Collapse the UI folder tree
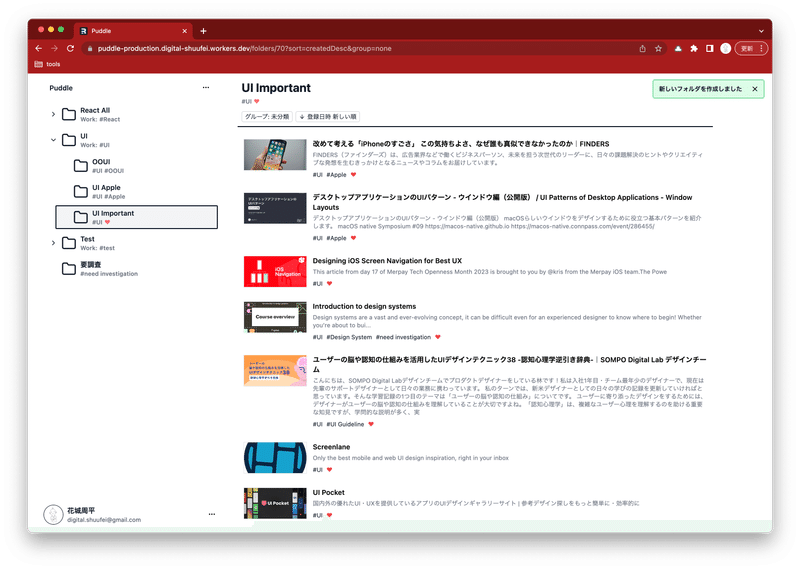 point(53,140)
